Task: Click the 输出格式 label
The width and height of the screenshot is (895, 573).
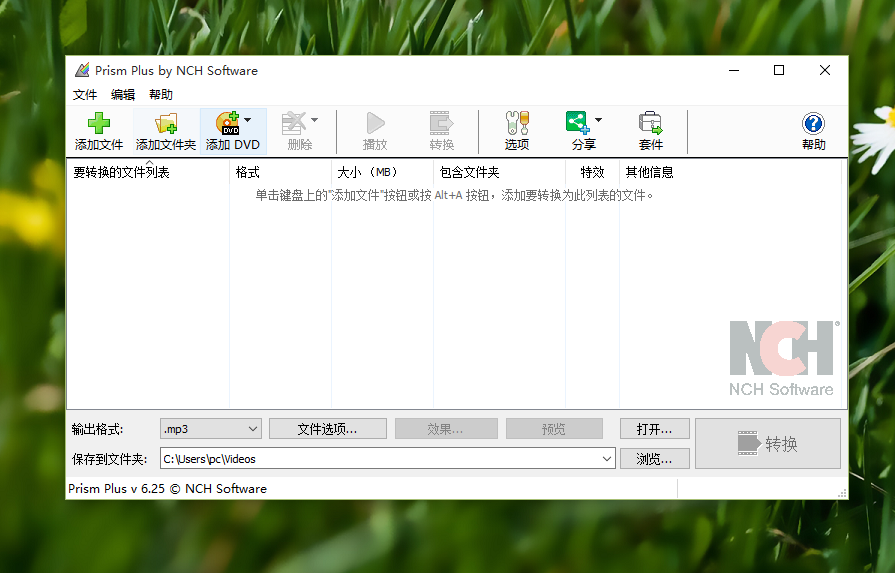Action: (97, 429)
